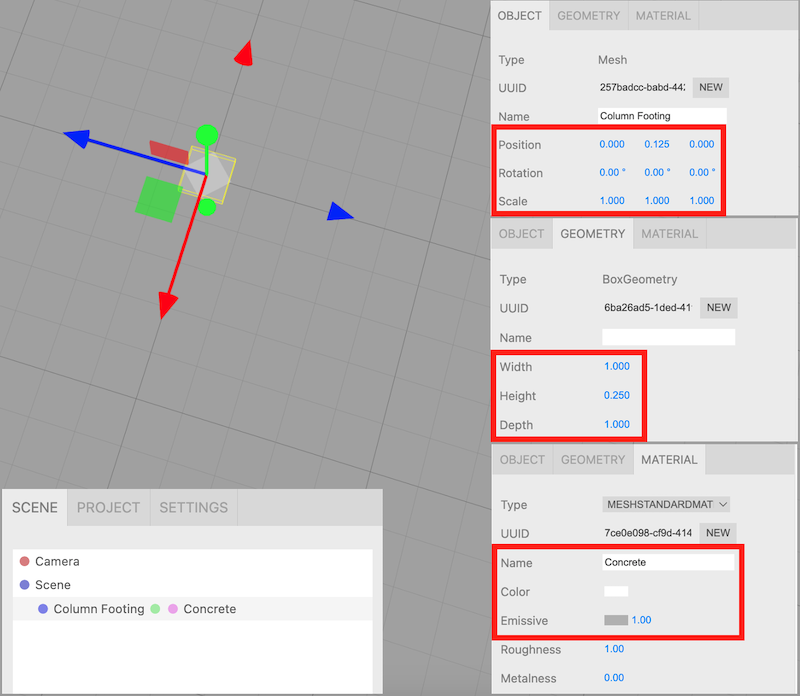This screenshot has width=800, height=696.
Task: Click the Scene node dot icon
Action: coord(25,585)
